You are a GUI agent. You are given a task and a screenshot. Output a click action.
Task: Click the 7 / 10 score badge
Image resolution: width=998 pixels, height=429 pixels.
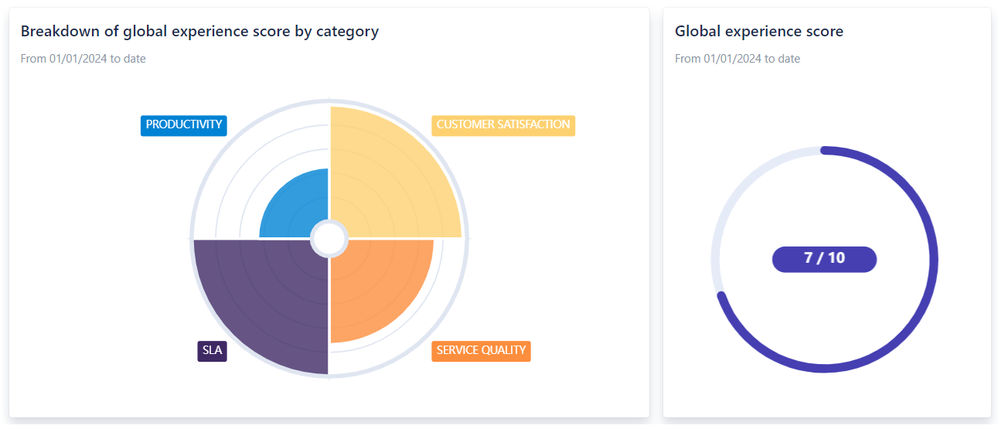click(x=824, y=259)
